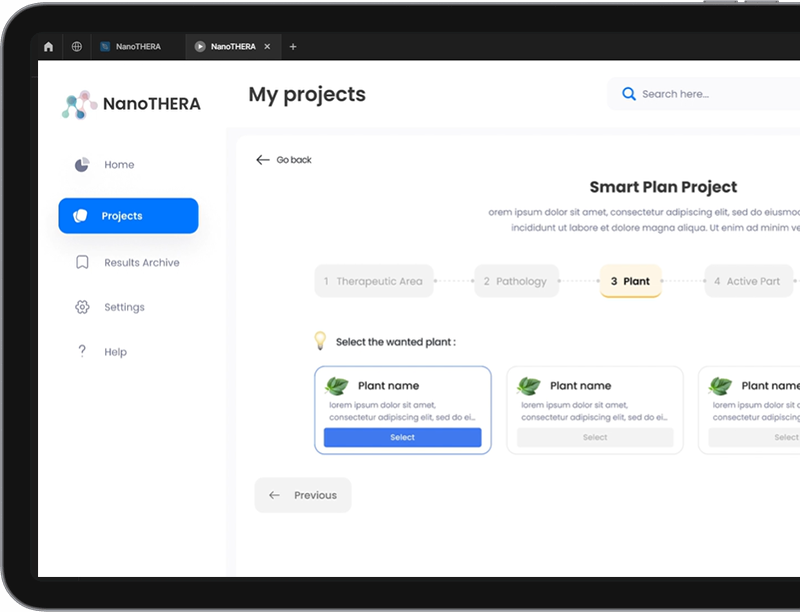Jump to step 2 Pathology
The height and width of the screenshot is (612, 800).
pos(516,281)
